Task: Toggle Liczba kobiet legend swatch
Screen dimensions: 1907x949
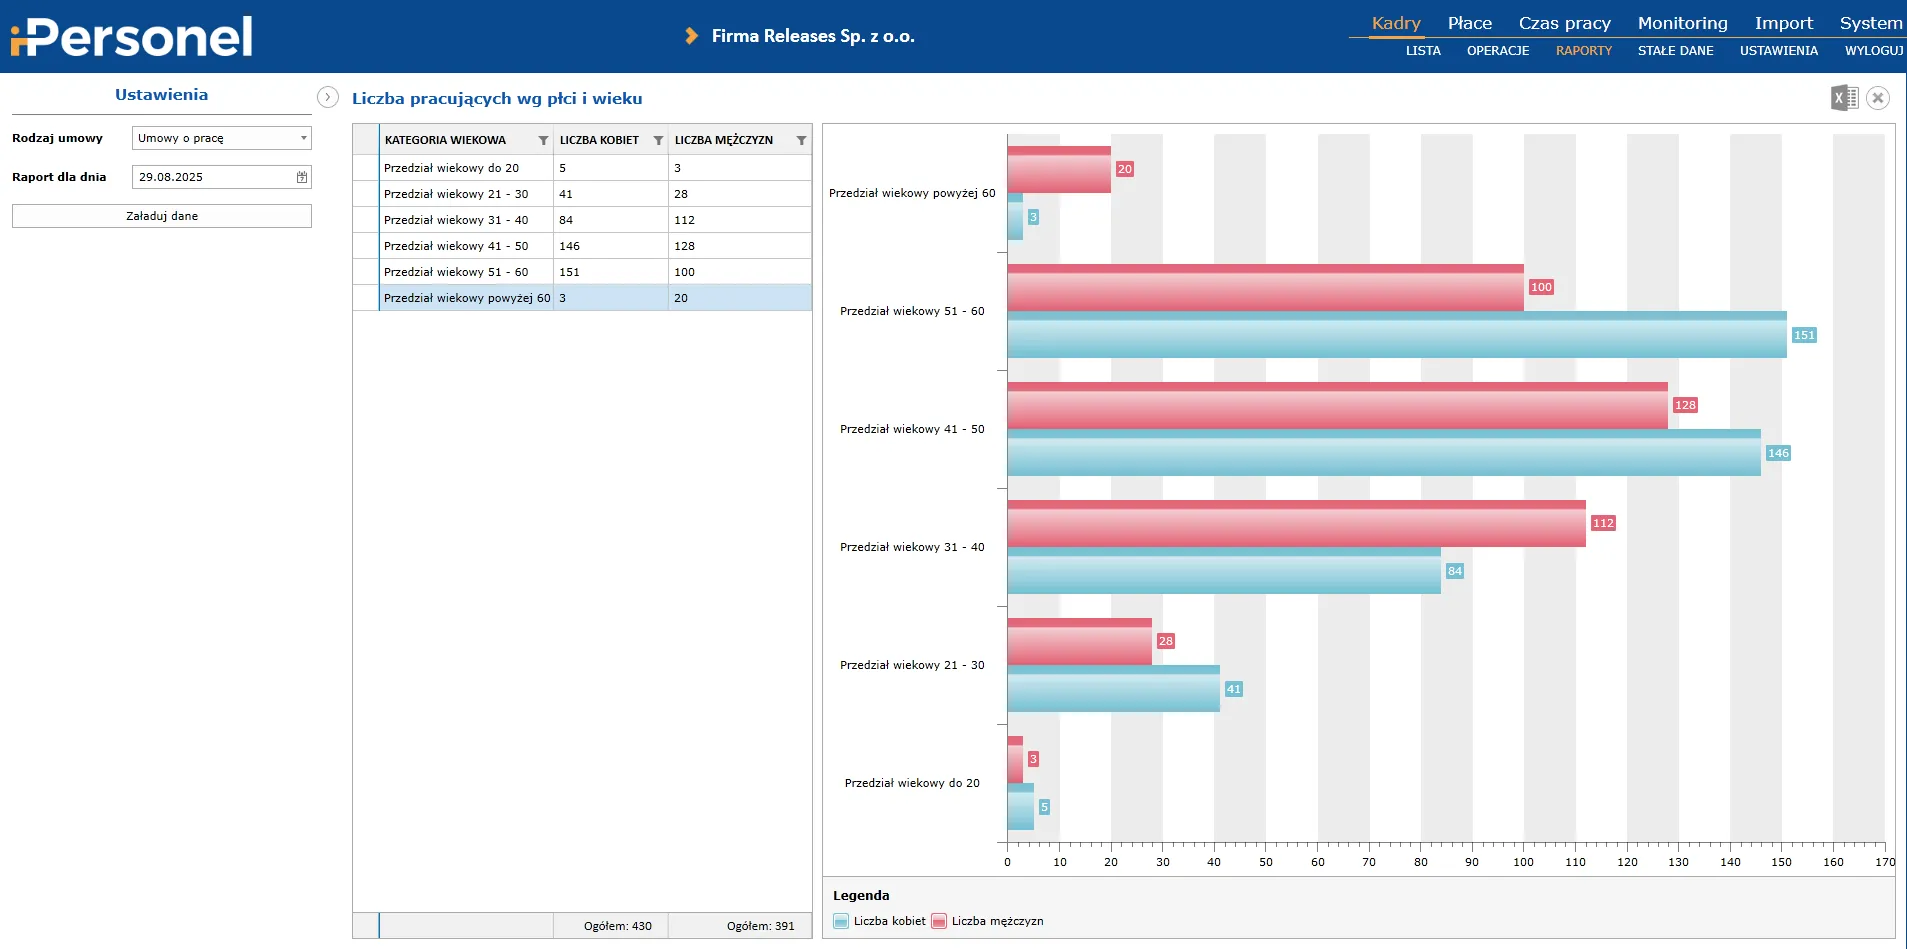Action: click(x=841, y=922)
